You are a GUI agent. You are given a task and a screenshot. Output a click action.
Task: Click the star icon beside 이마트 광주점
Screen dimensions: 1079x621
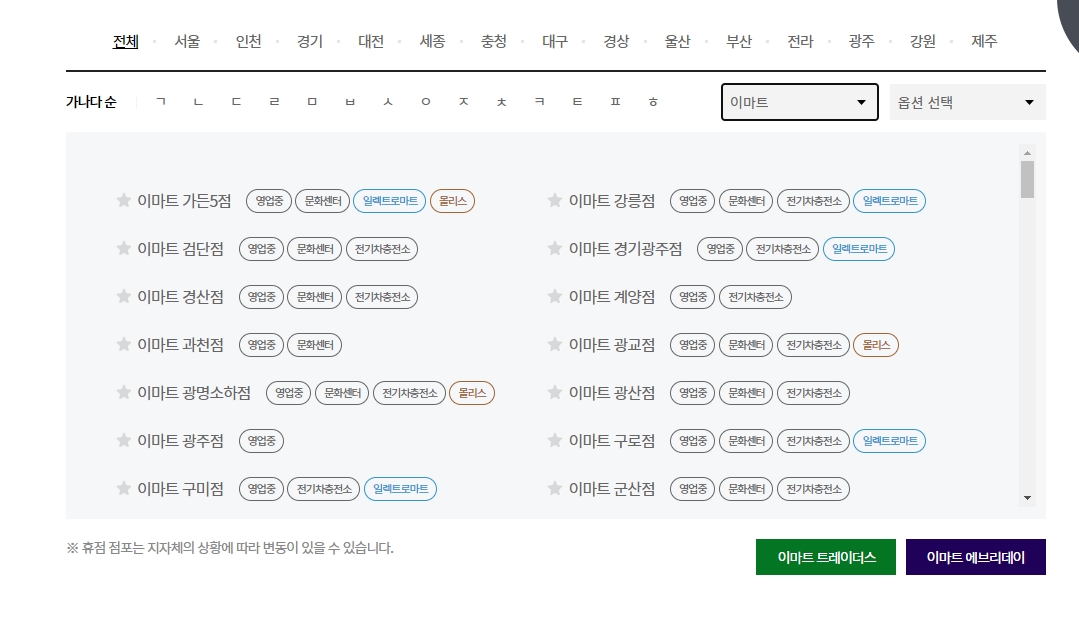(123, 440)
